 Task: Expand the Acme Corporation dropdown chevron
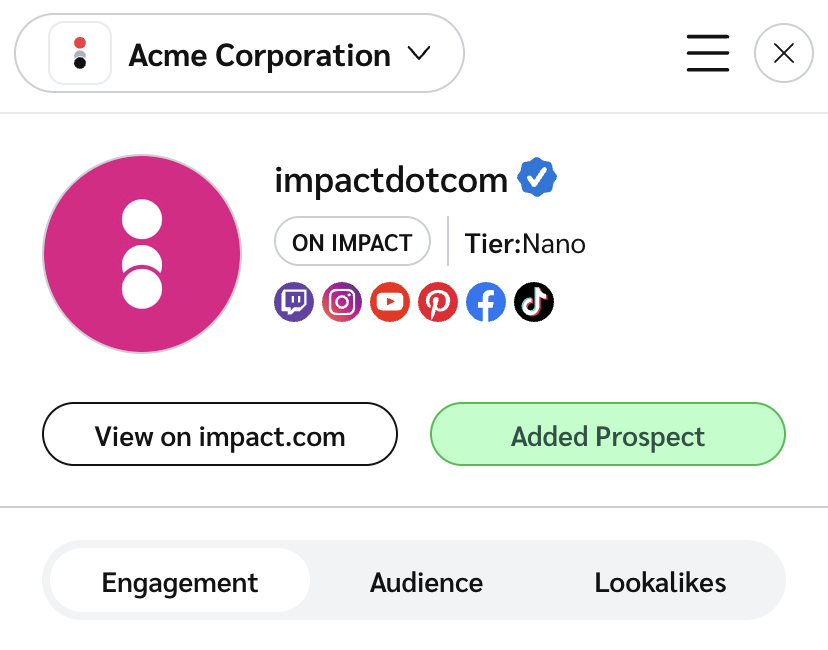[x=419, y=53]
